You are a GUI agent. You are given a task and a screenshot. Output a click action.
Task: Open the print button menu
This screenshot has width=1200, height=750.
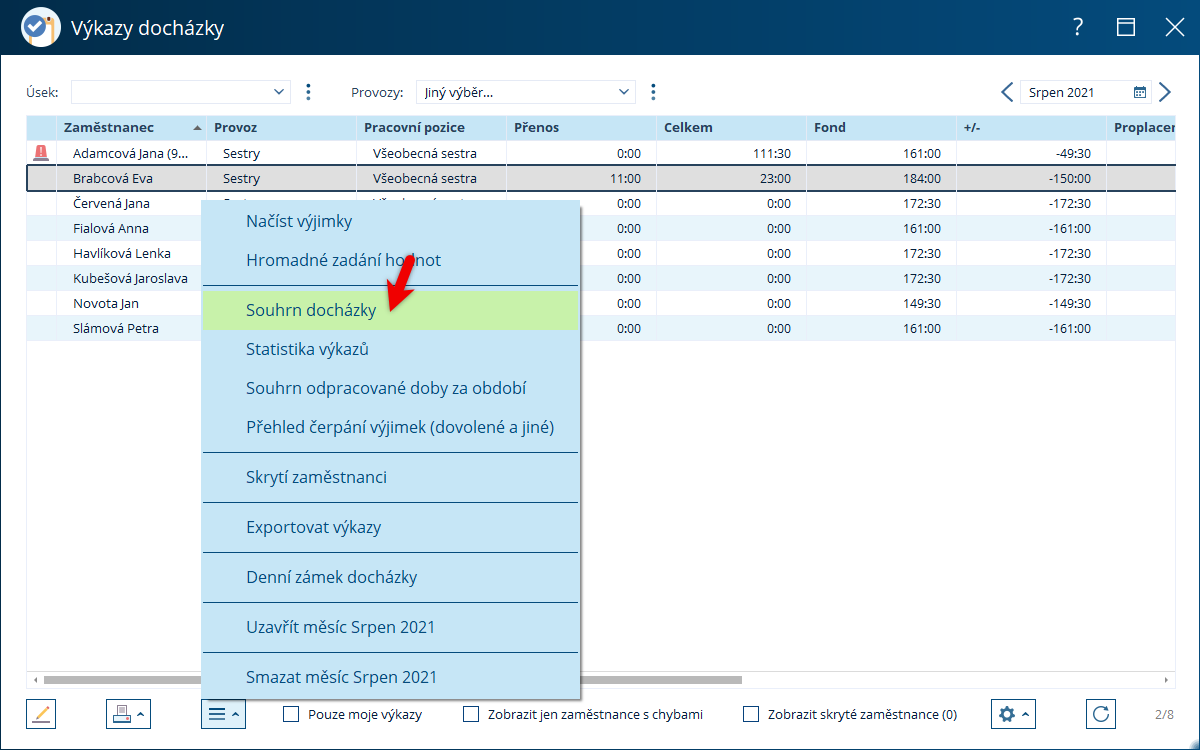128,714
